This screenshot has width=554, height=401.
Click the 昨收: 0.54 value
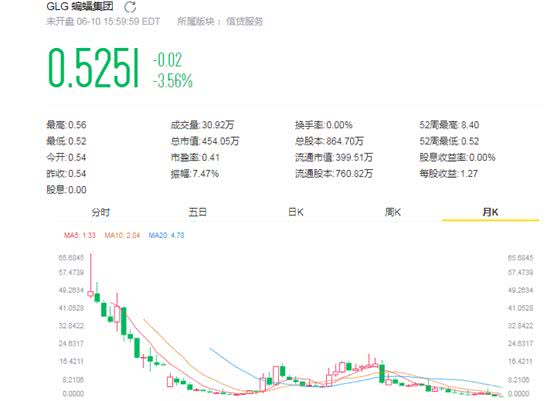tap(66, 173)
